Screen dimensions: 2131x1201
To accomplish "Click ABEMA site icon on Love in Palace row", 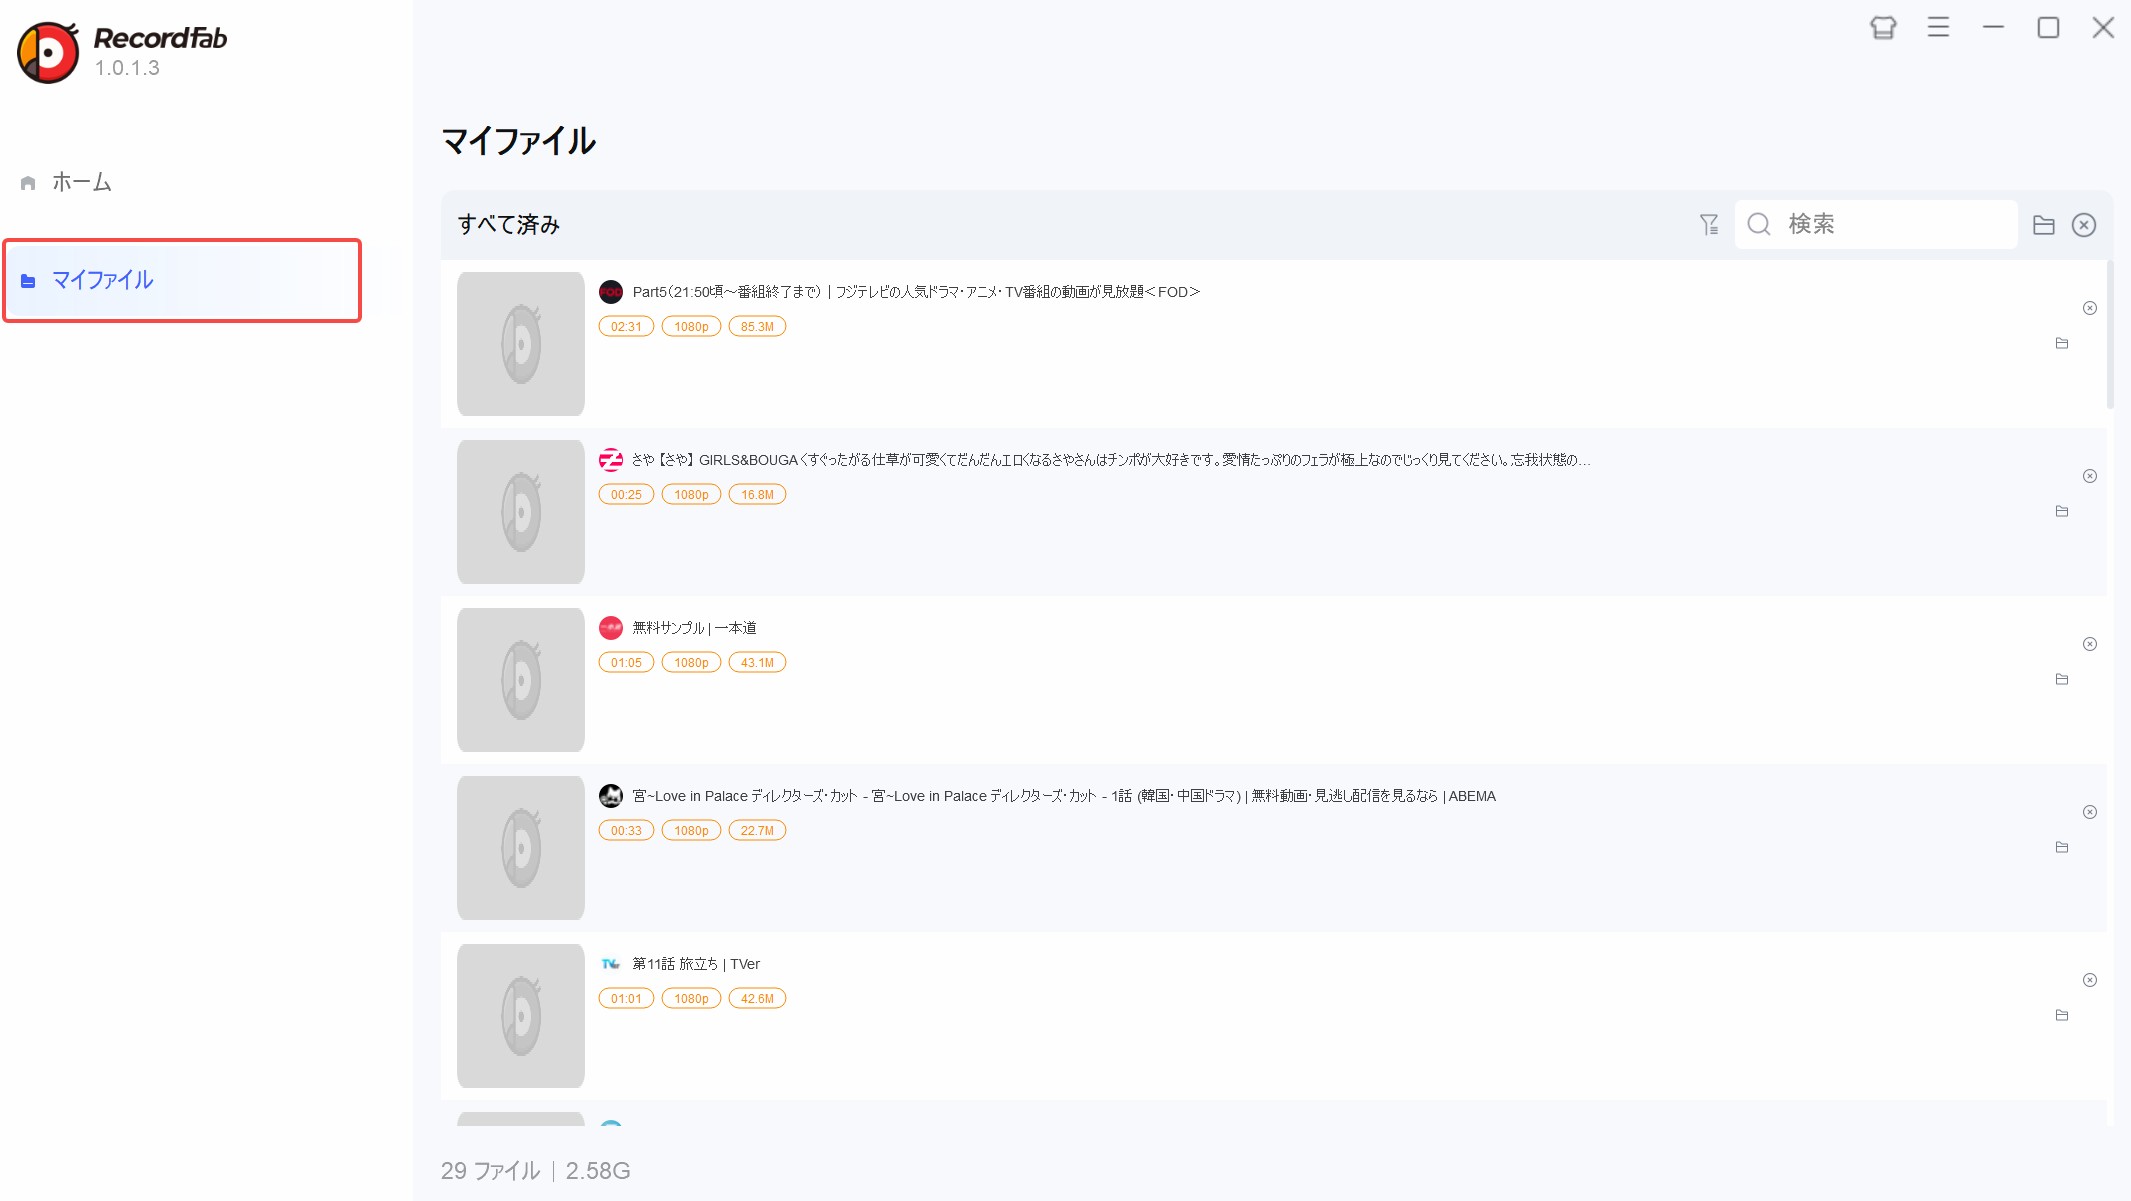I will (x=611, y=796).
